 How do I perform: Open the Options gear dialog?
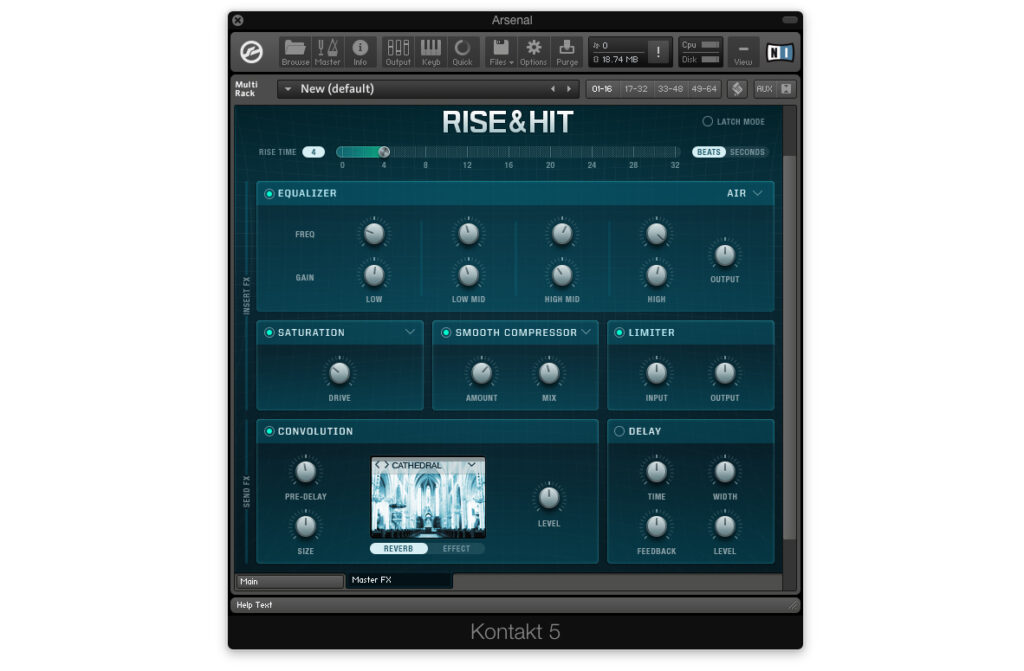tap(534, 52)
